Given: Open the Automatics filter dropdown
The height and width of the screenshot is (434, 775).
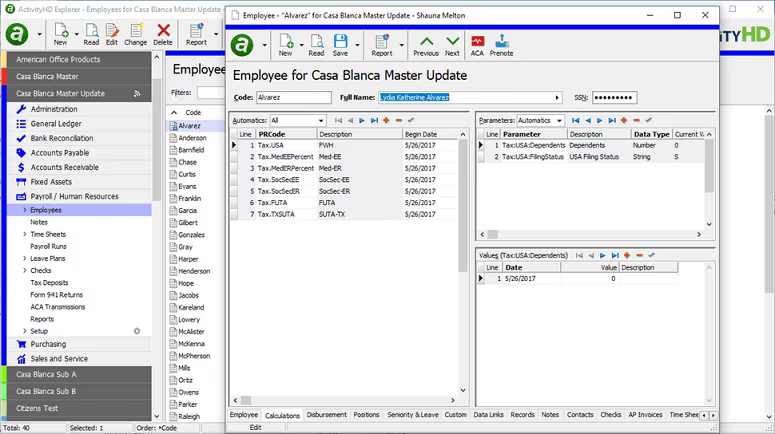Looking at the screenshot, I should tap(321, 121).
